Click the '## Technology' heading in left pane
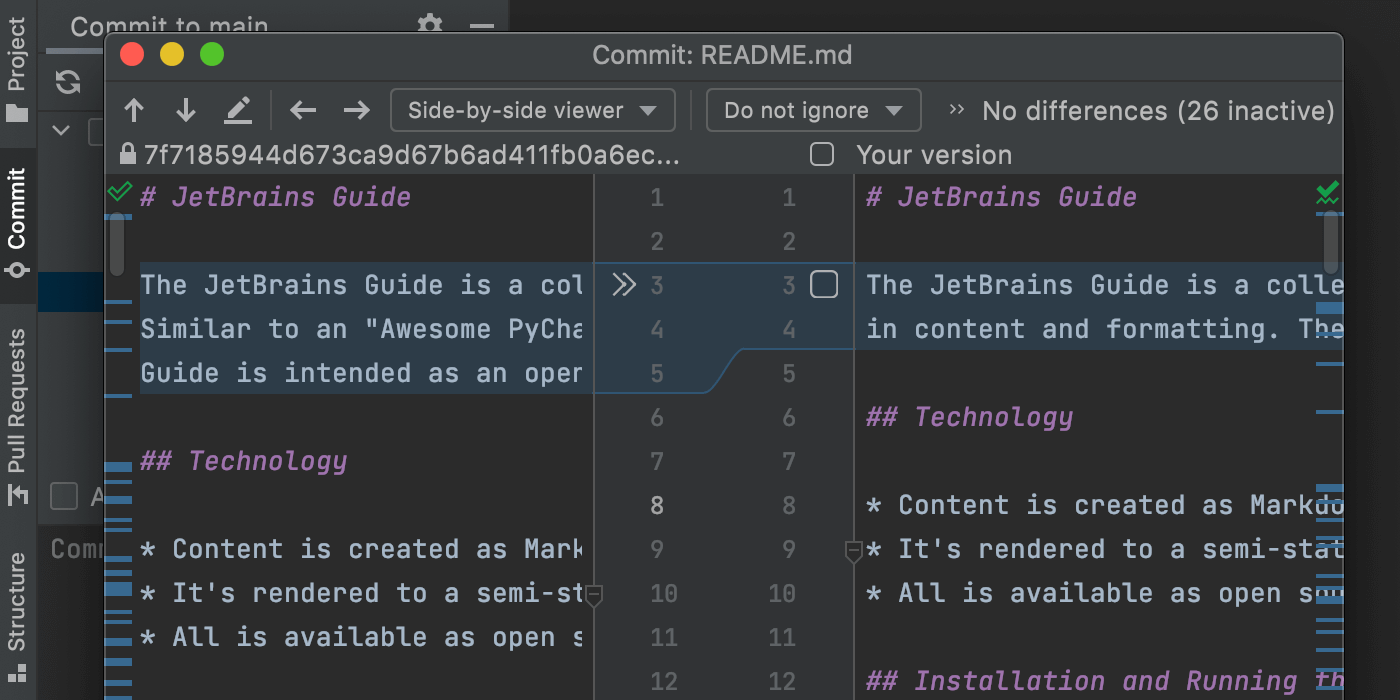Screen dimensions: 1400x700 244,461
